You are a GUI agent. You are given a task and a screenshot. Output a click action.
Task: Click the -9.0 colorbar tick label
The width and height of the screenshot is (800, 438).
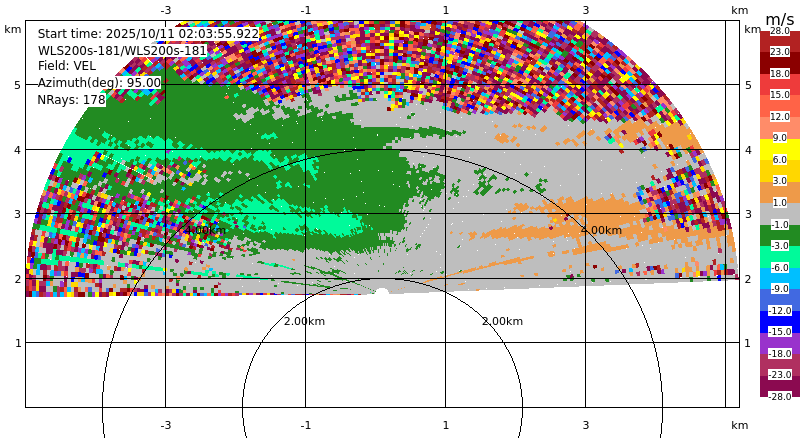[x=780, y=289]
